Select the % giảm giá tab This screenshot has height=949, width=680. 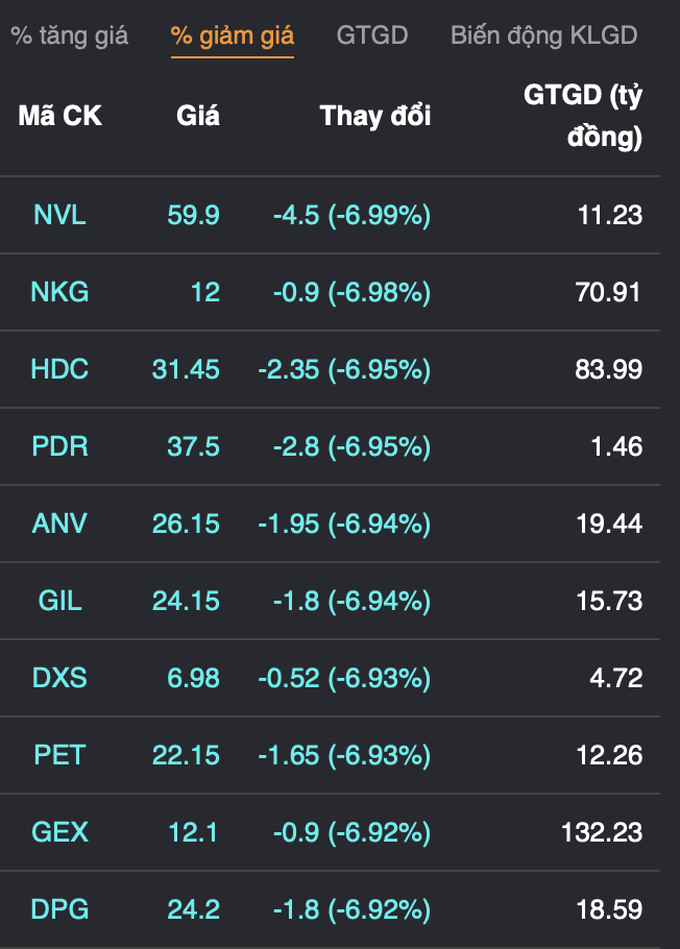coord(232,36)
